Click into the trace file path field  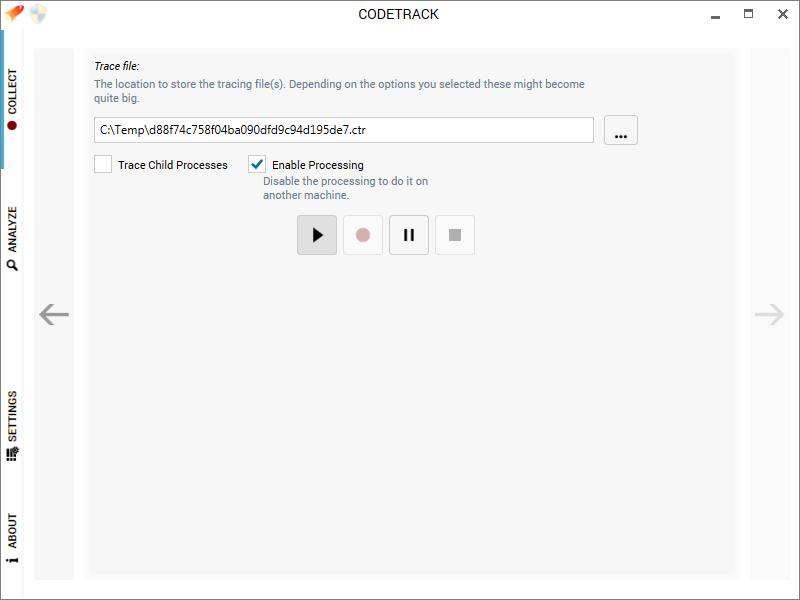point(343,130)
